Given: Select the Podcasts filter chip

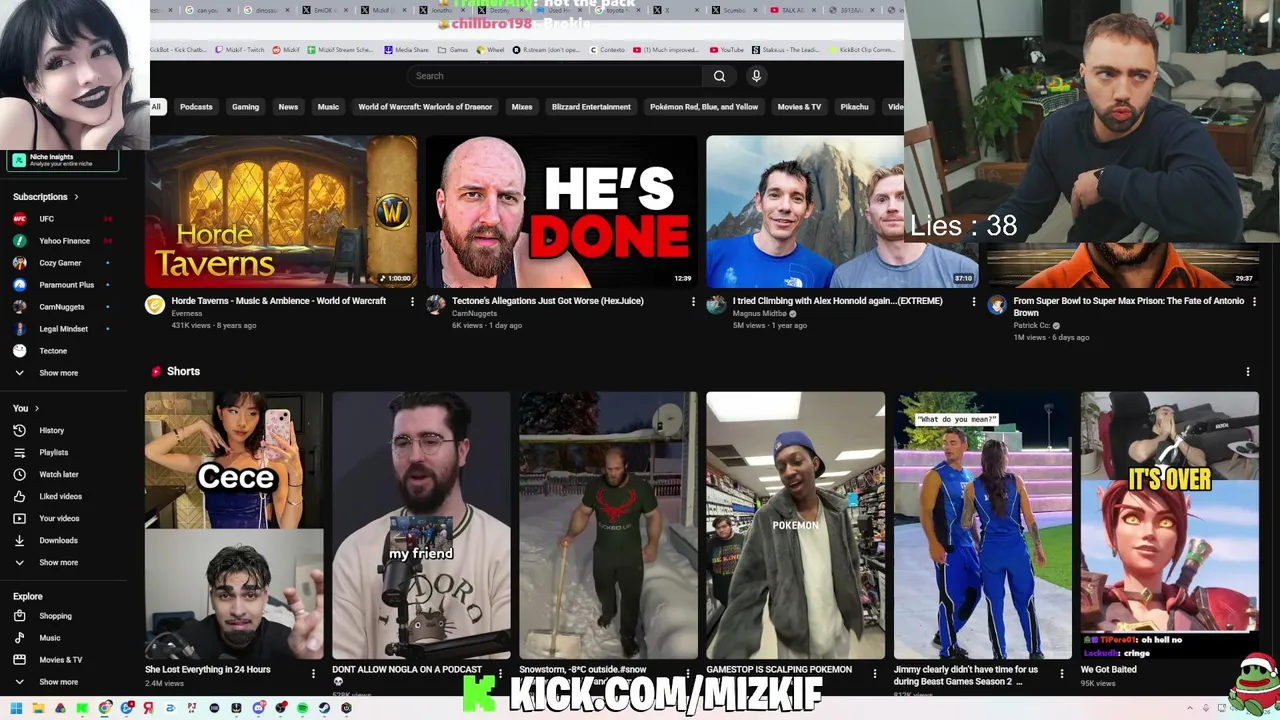Looking at the screenshot, I should click(196, 107).
